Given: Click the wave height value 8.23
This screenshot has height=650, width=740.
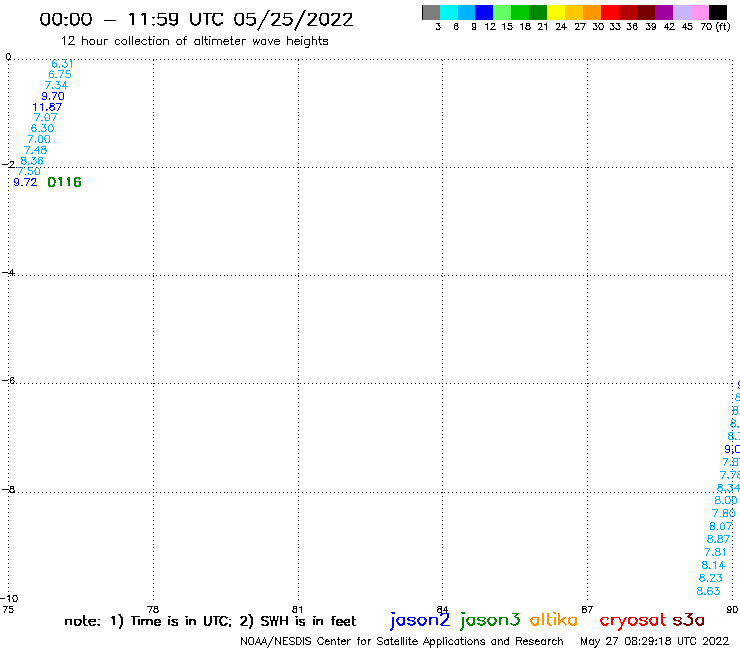Looking at the screenshot, I should (x=711, y=578).
